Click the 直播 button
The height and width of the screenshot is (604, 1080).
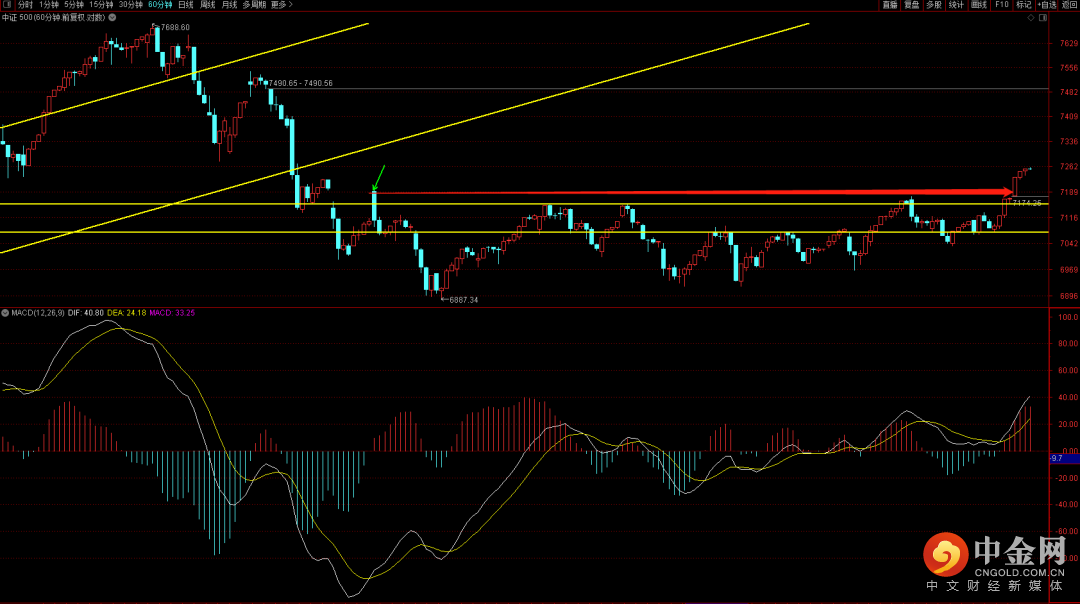point(890,5)
